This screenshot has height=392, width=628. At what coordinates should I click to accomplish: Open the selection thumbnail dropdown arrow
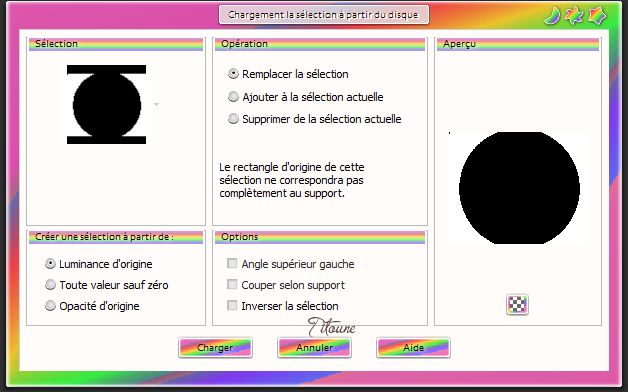[x=157, y=104]
